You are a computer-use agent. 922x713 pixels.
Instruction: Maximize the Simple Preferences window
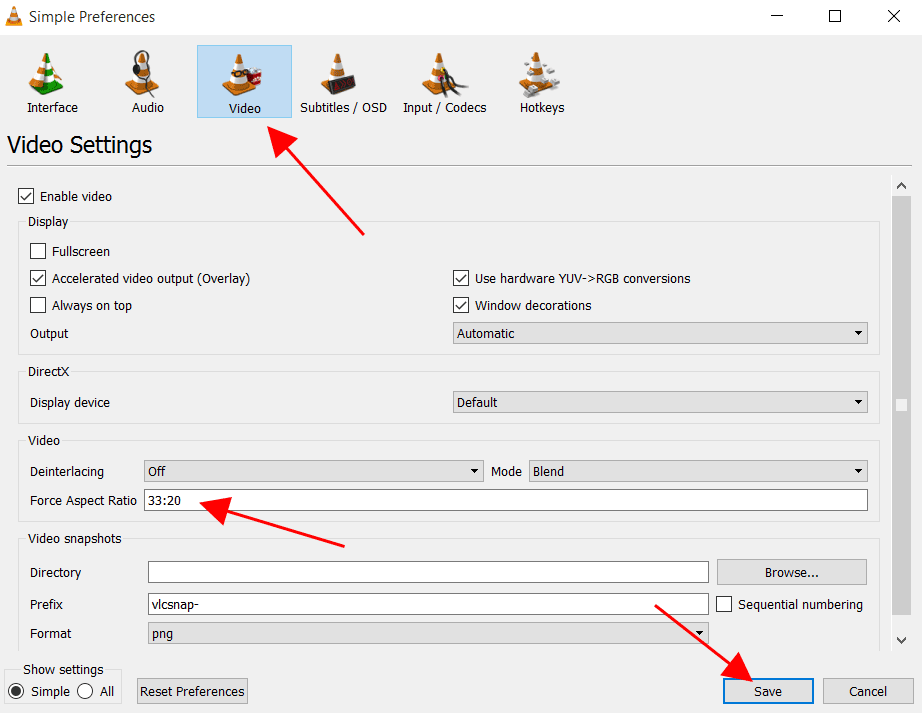click(835, 17)
